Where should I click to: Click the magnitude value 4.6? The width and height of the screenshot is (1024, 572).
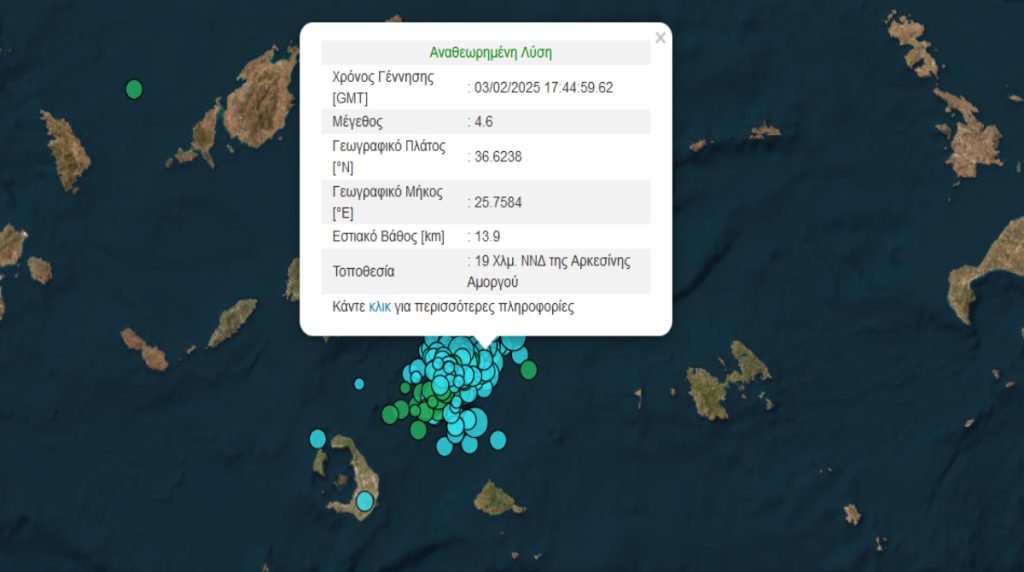click(x=483, y=122)
